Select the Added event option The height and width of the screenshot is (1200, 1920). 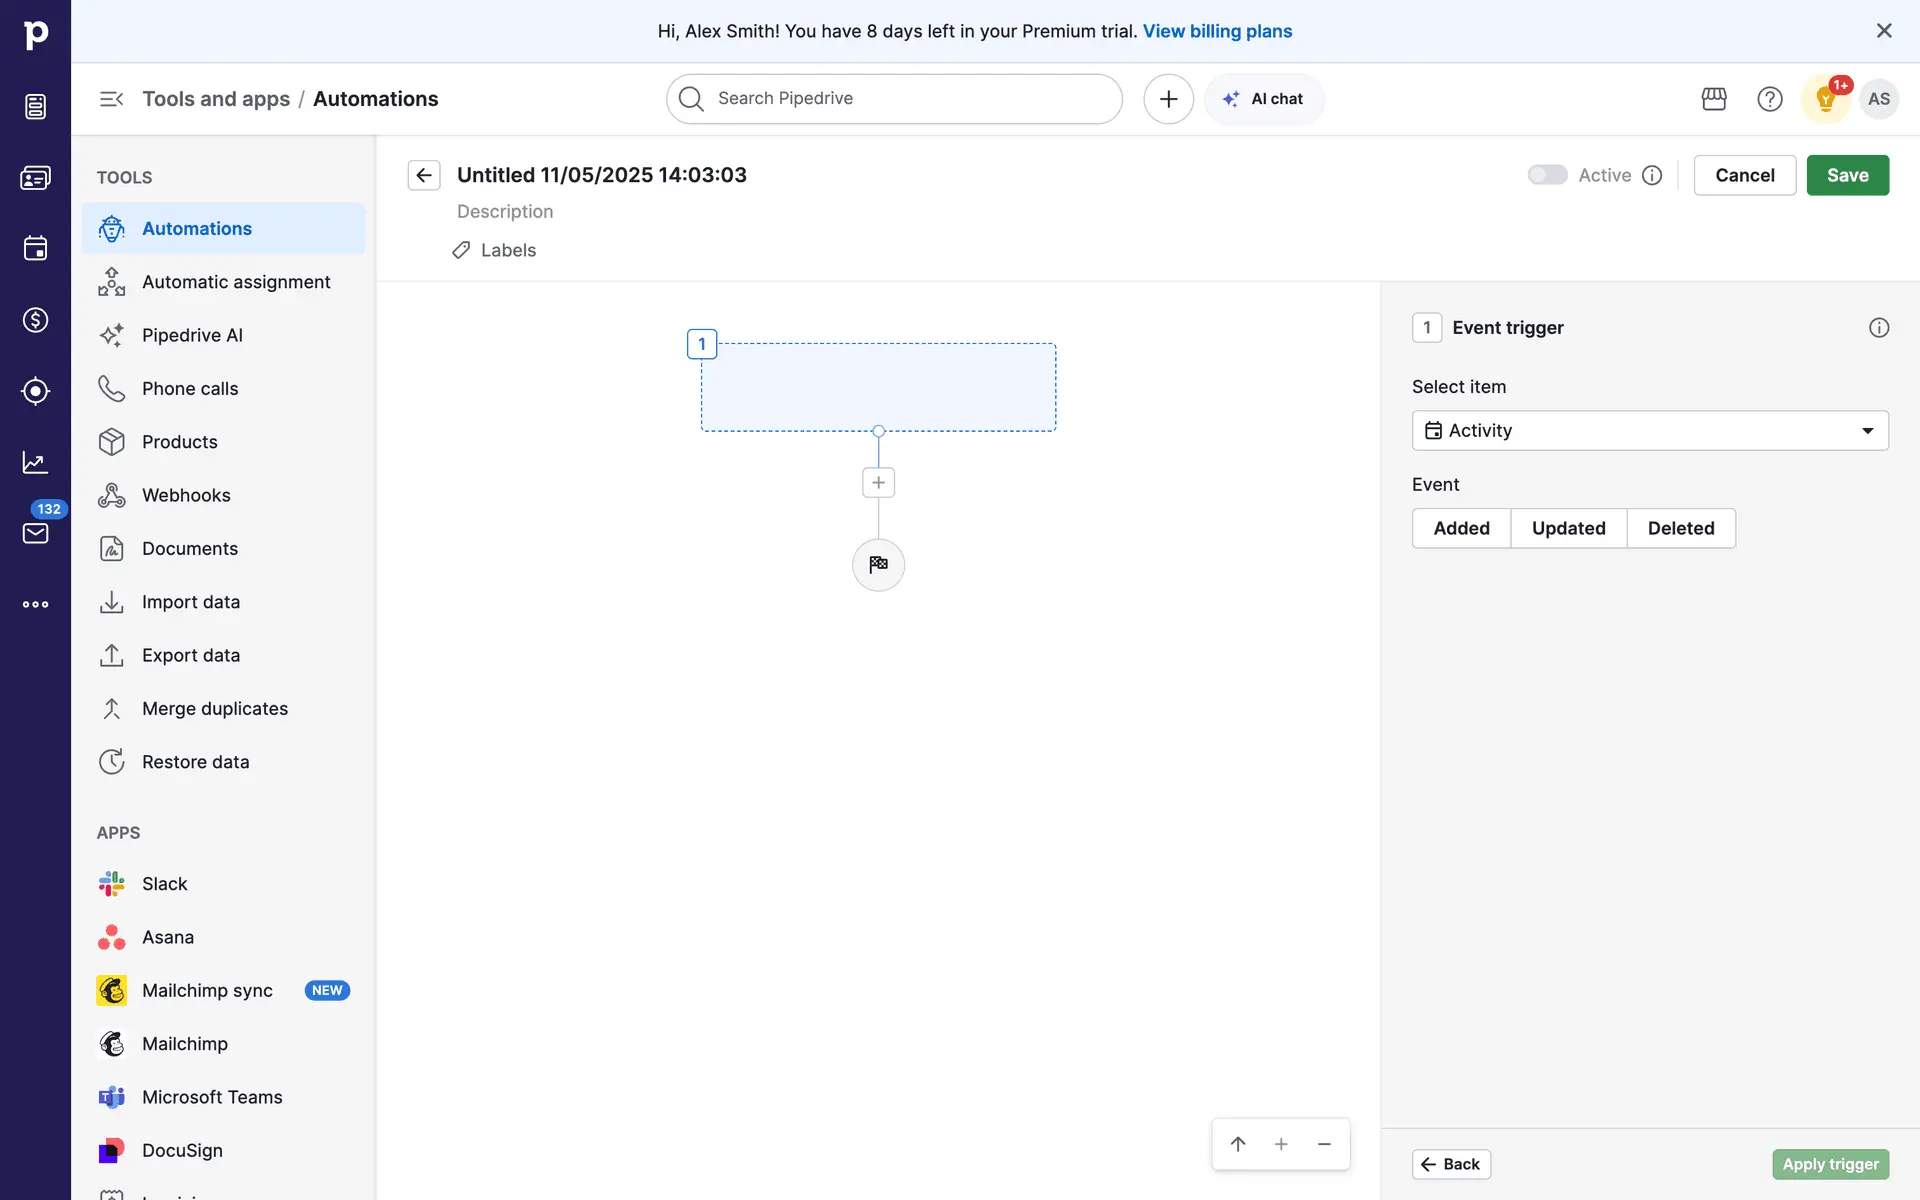[x=1461, y=528]
